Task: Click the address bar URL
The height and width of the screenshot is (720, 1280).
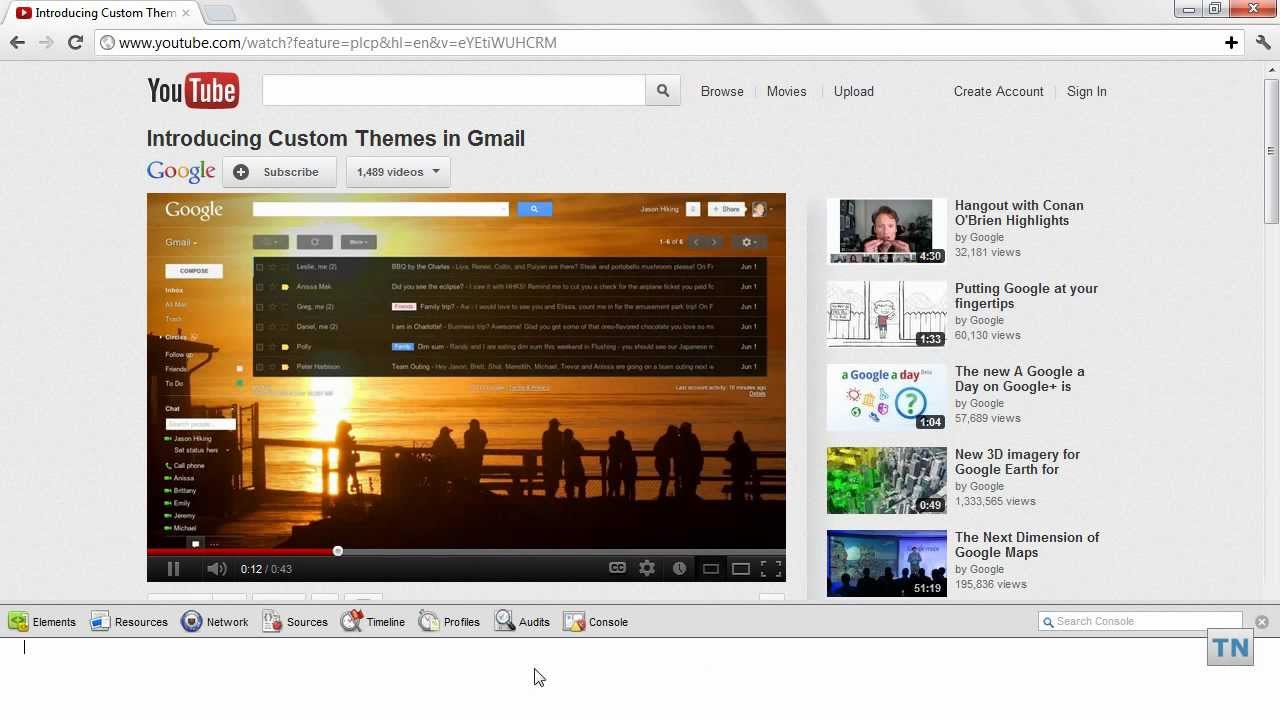Action: pyautogui.click(x=338, y=43)
